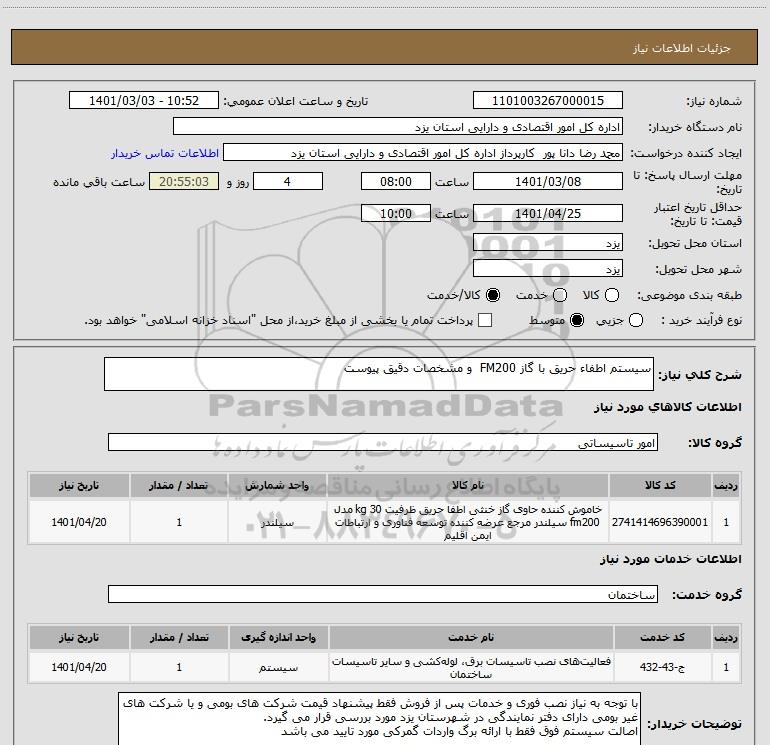Select the کالا/خدمت radio button
The width and height of the screenshot is (770, 745).
493,295
